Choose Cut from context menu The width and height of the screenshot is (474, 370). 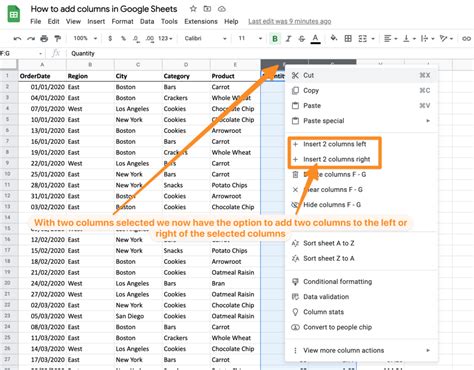click(362, 75)
